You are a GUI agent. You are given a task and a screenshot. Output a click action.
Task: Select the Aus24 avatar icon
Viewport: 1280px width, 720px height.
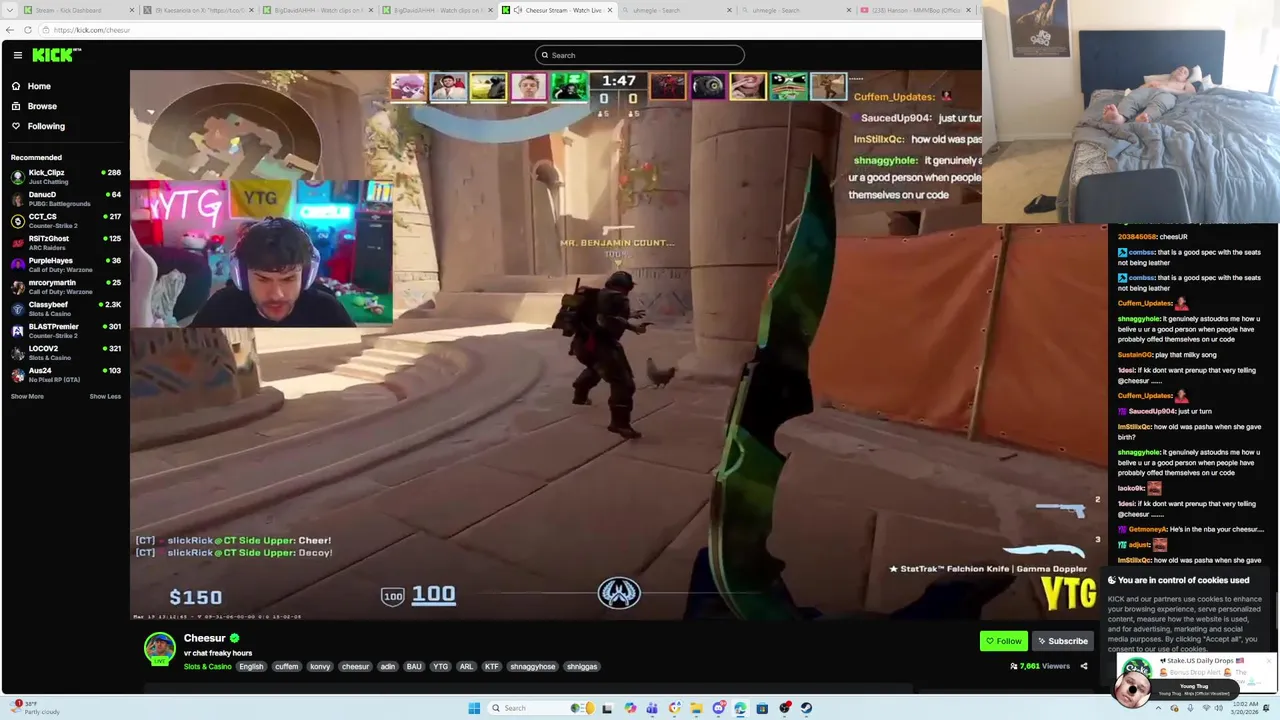pyautogui.click(x=17, y=375)
